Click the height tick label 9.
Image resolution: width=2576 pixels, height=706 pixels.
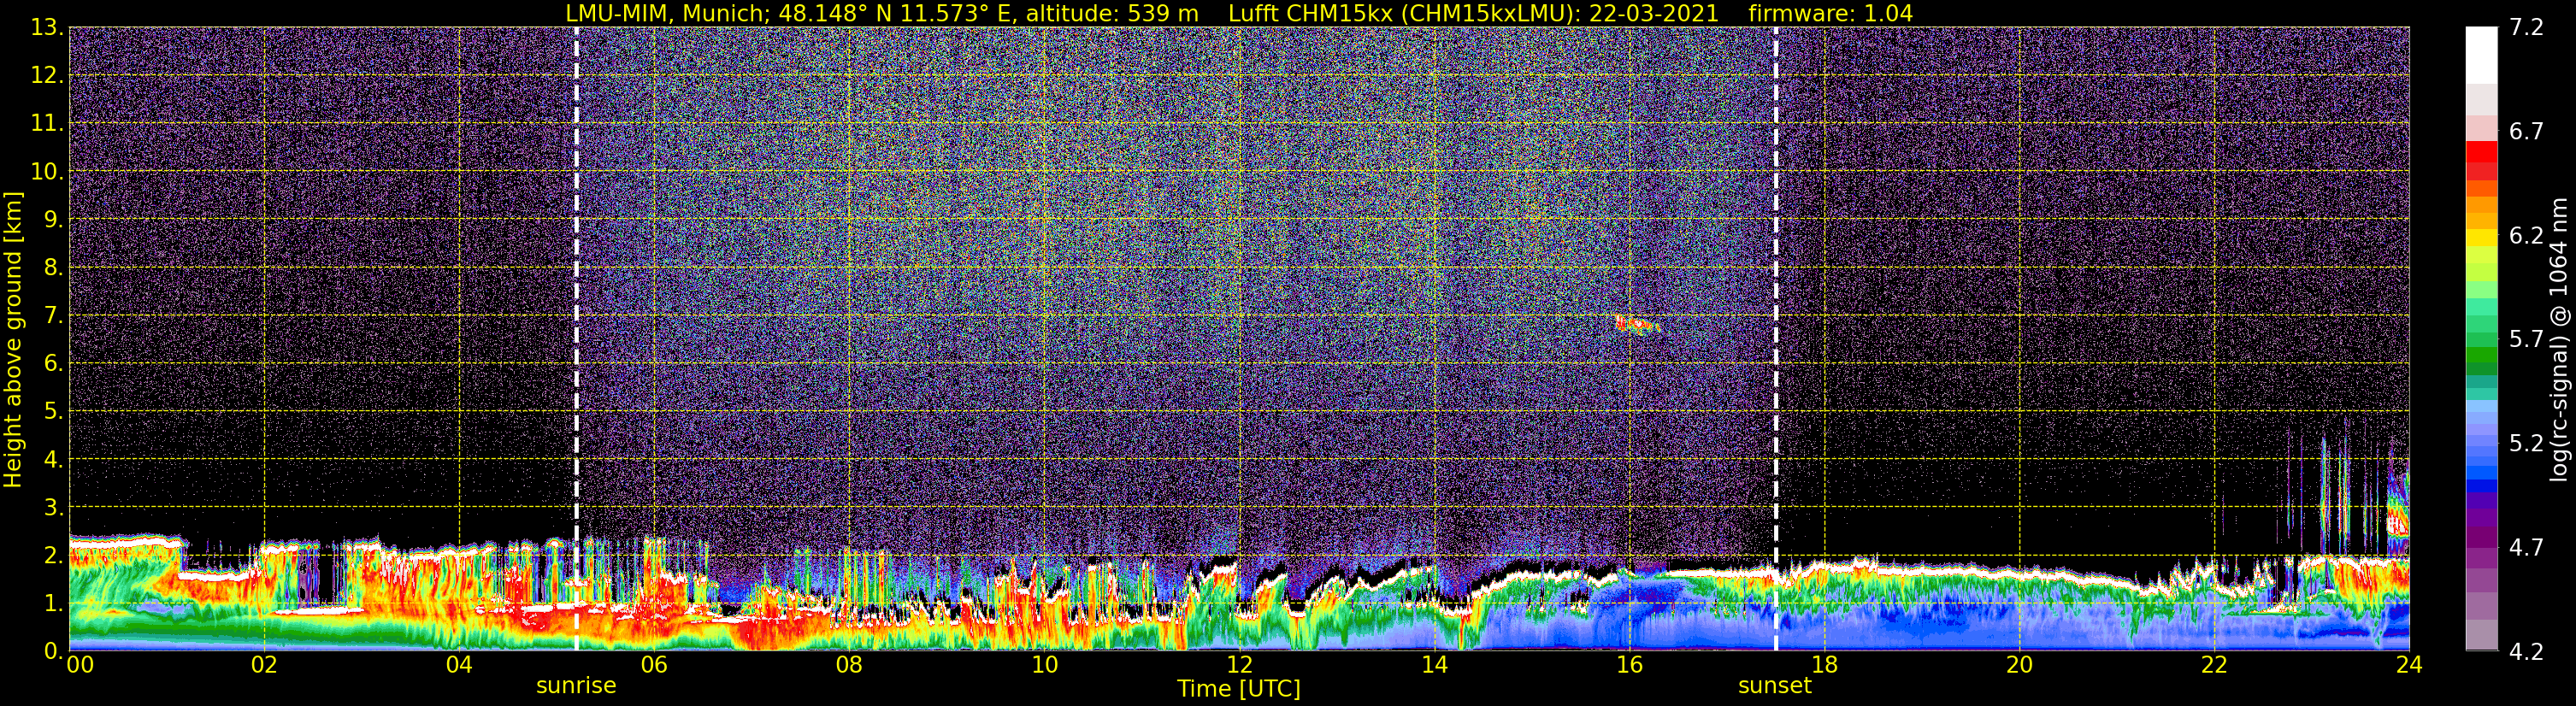pyautogui.click(x=52, y=220)
